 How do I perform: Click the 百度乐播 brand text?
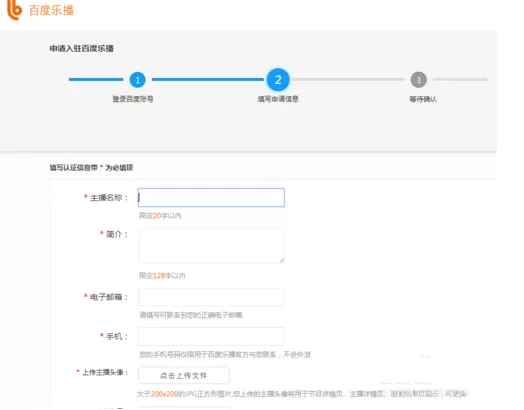(51, 10)
